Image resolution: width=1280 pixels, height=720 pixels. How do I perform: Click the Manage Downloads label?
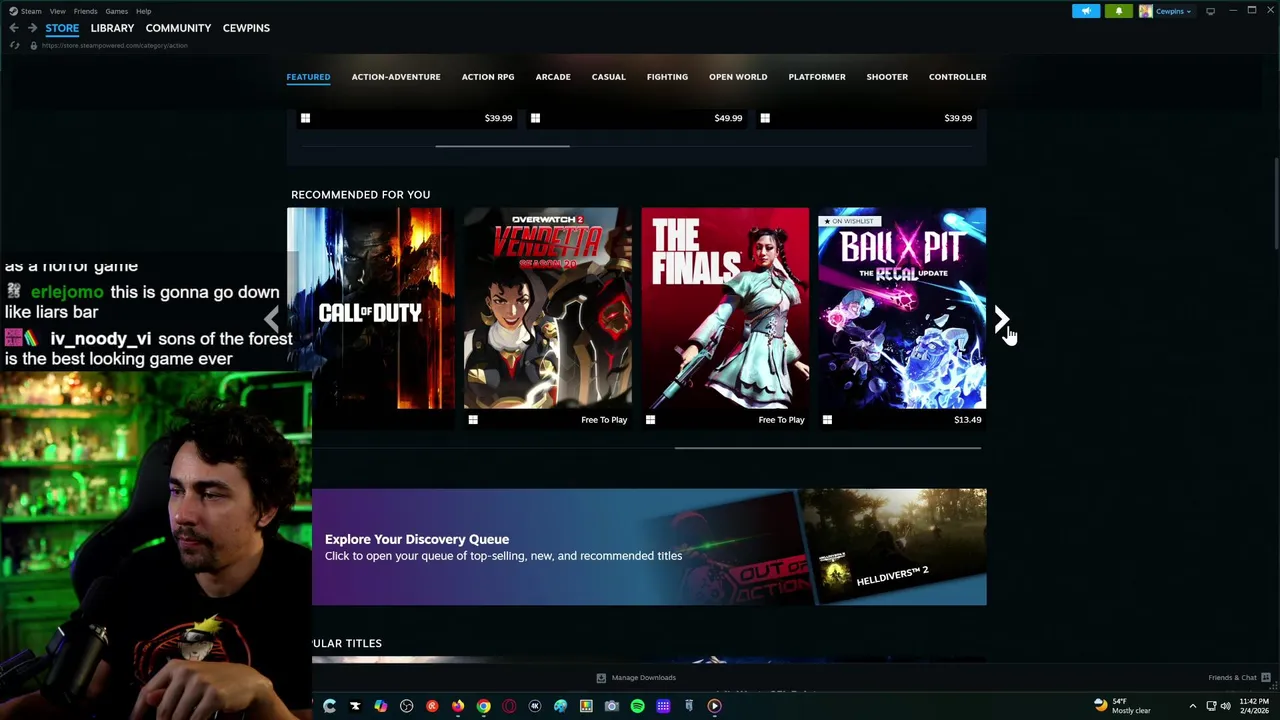pos(644,677)
